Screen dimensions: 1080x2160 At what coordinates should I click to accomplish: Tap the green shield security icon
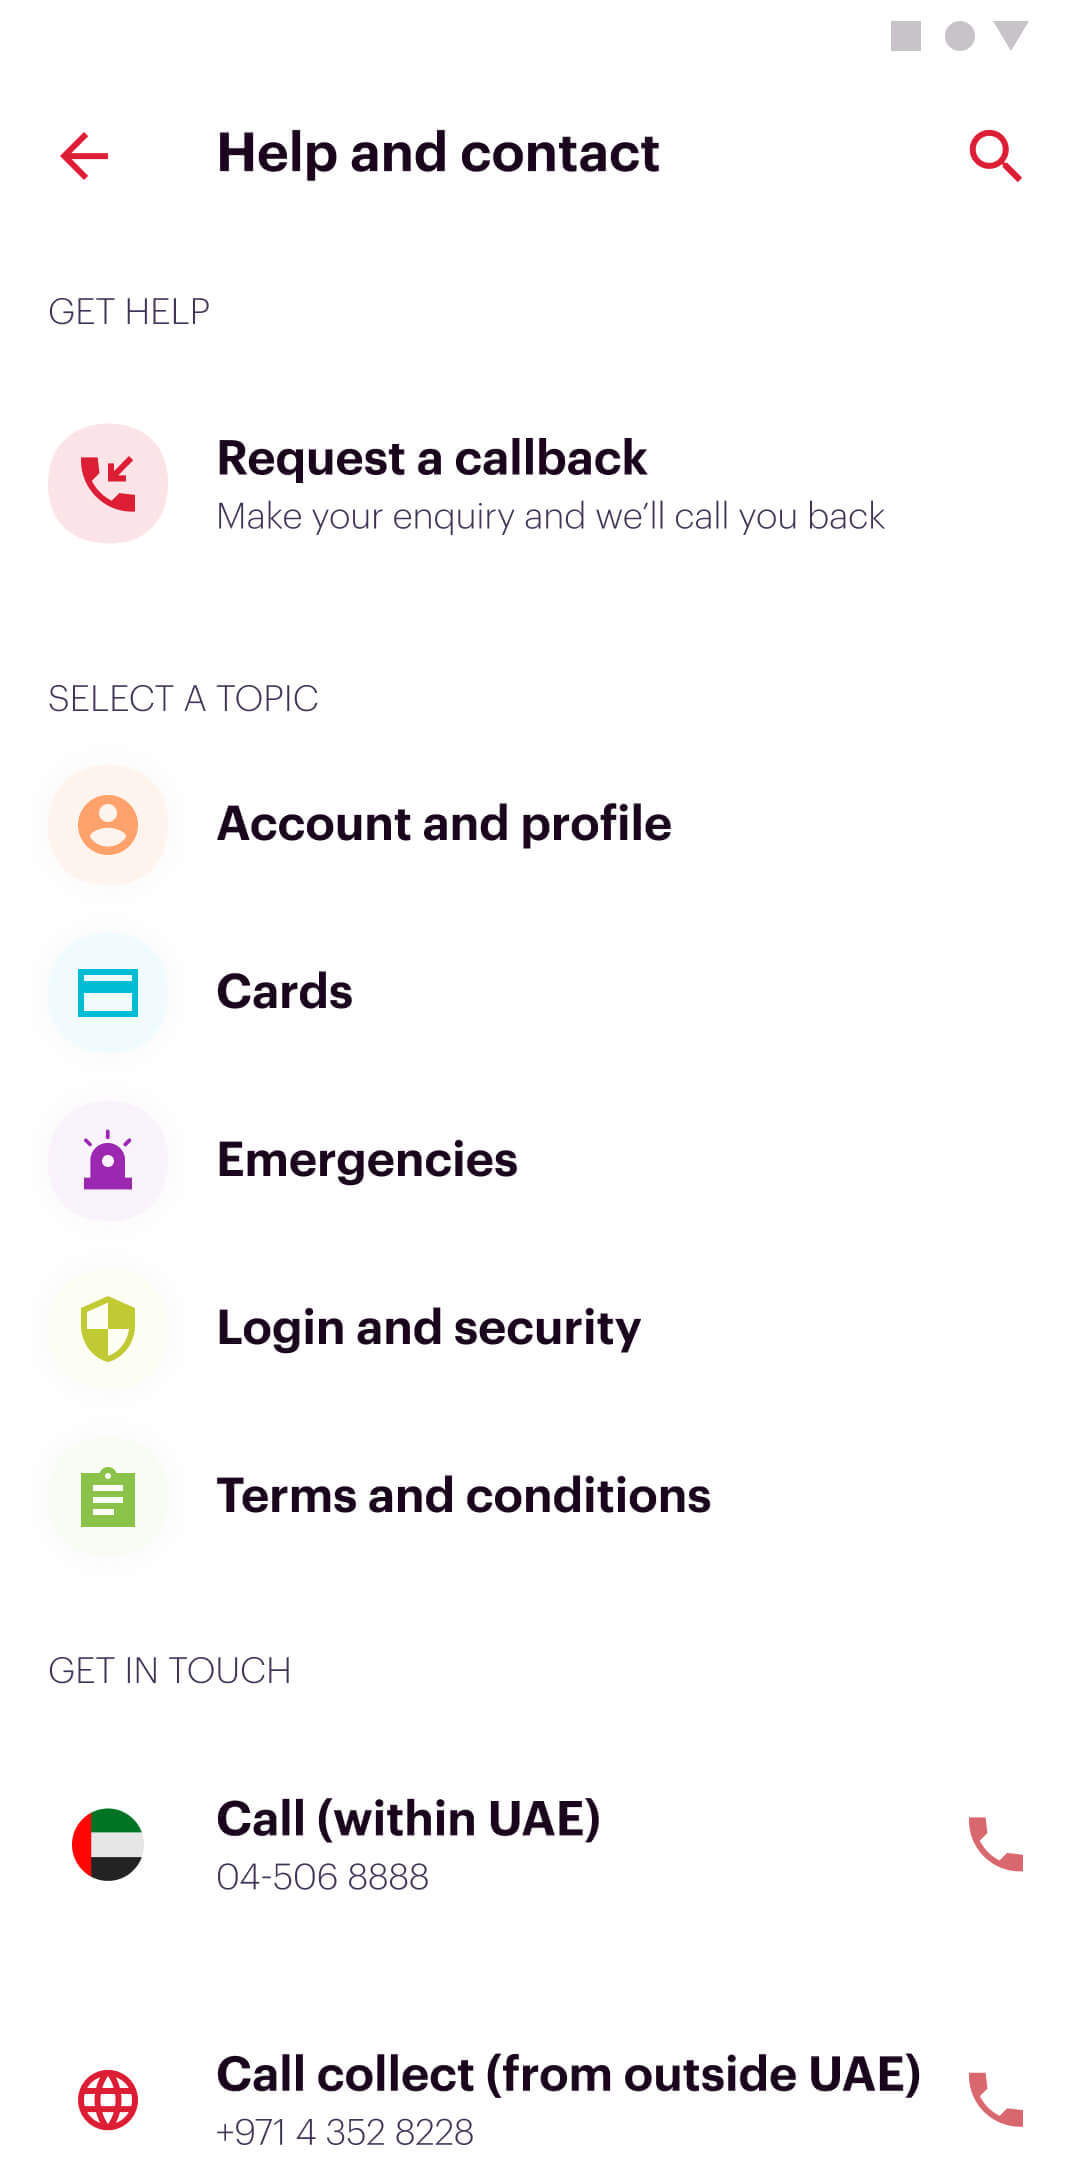coord(108,1329)
